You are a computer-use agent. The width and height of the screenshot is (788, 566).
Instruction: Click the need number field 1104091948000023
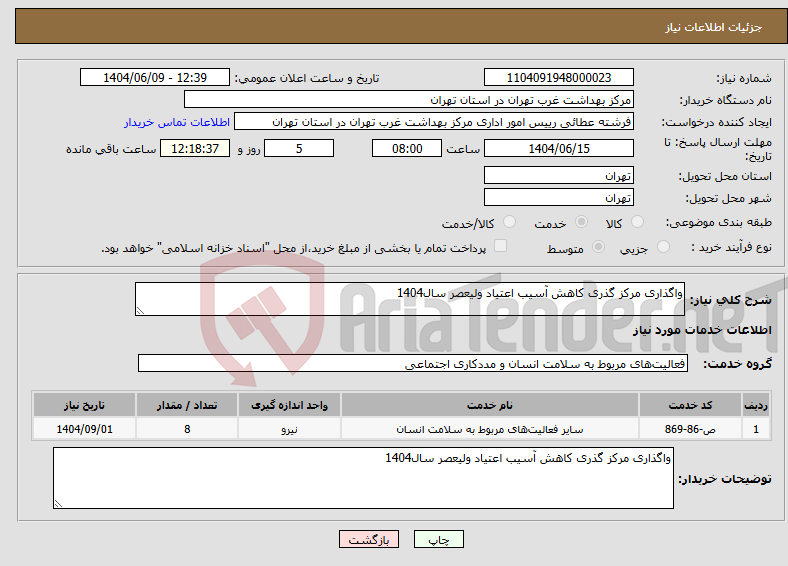tap(559, 77)
